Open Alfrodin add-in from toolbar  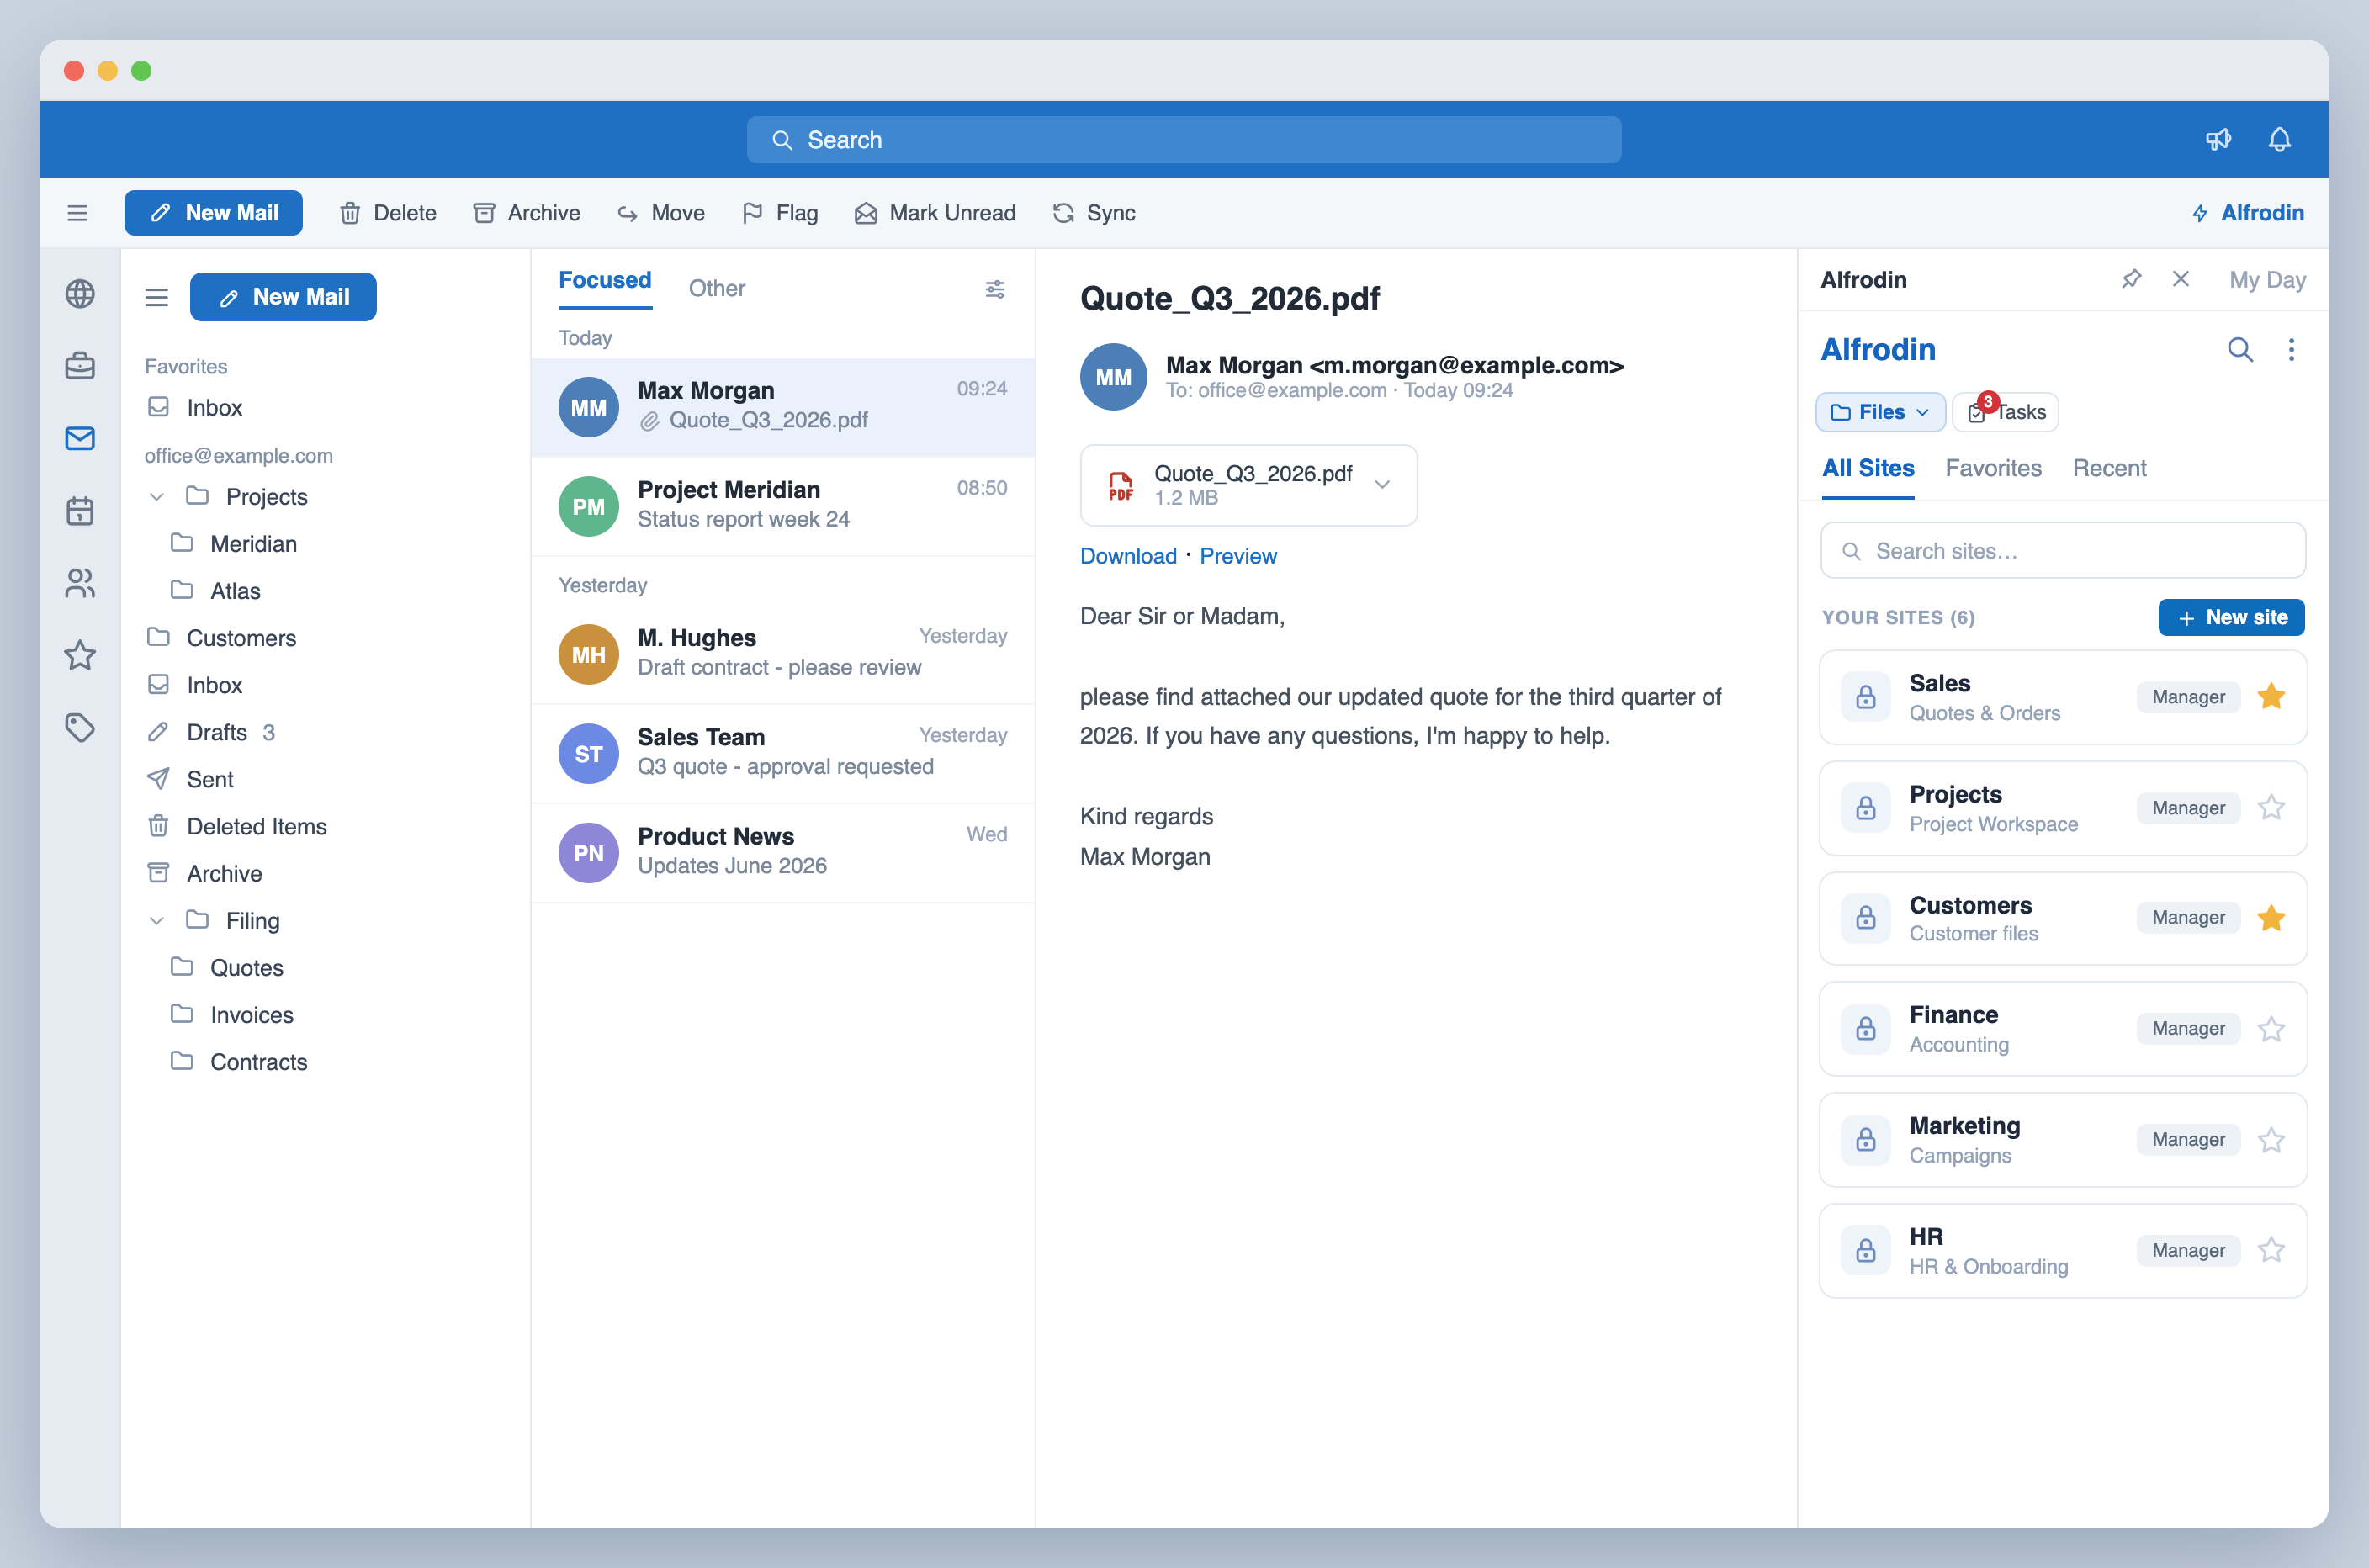[x=2247, y=213]
